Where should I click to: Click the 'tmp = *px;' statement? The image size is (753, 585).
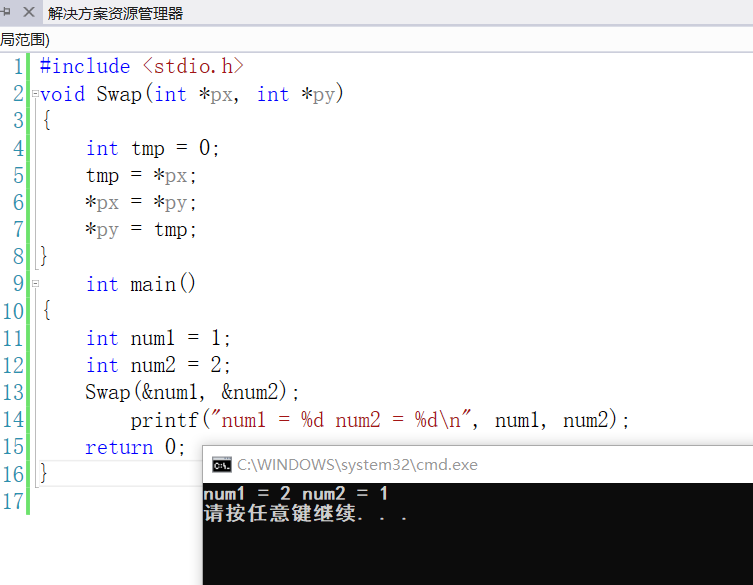click(141, 175)
